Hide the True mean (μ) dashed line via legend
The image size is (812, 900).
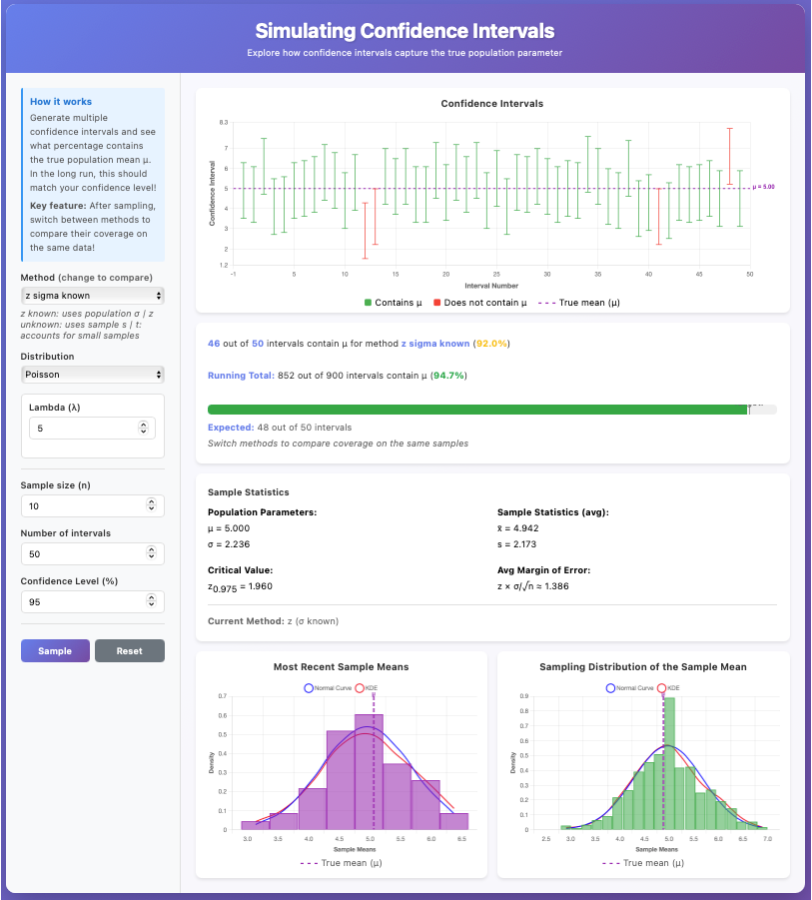click(x=545, y=301)
